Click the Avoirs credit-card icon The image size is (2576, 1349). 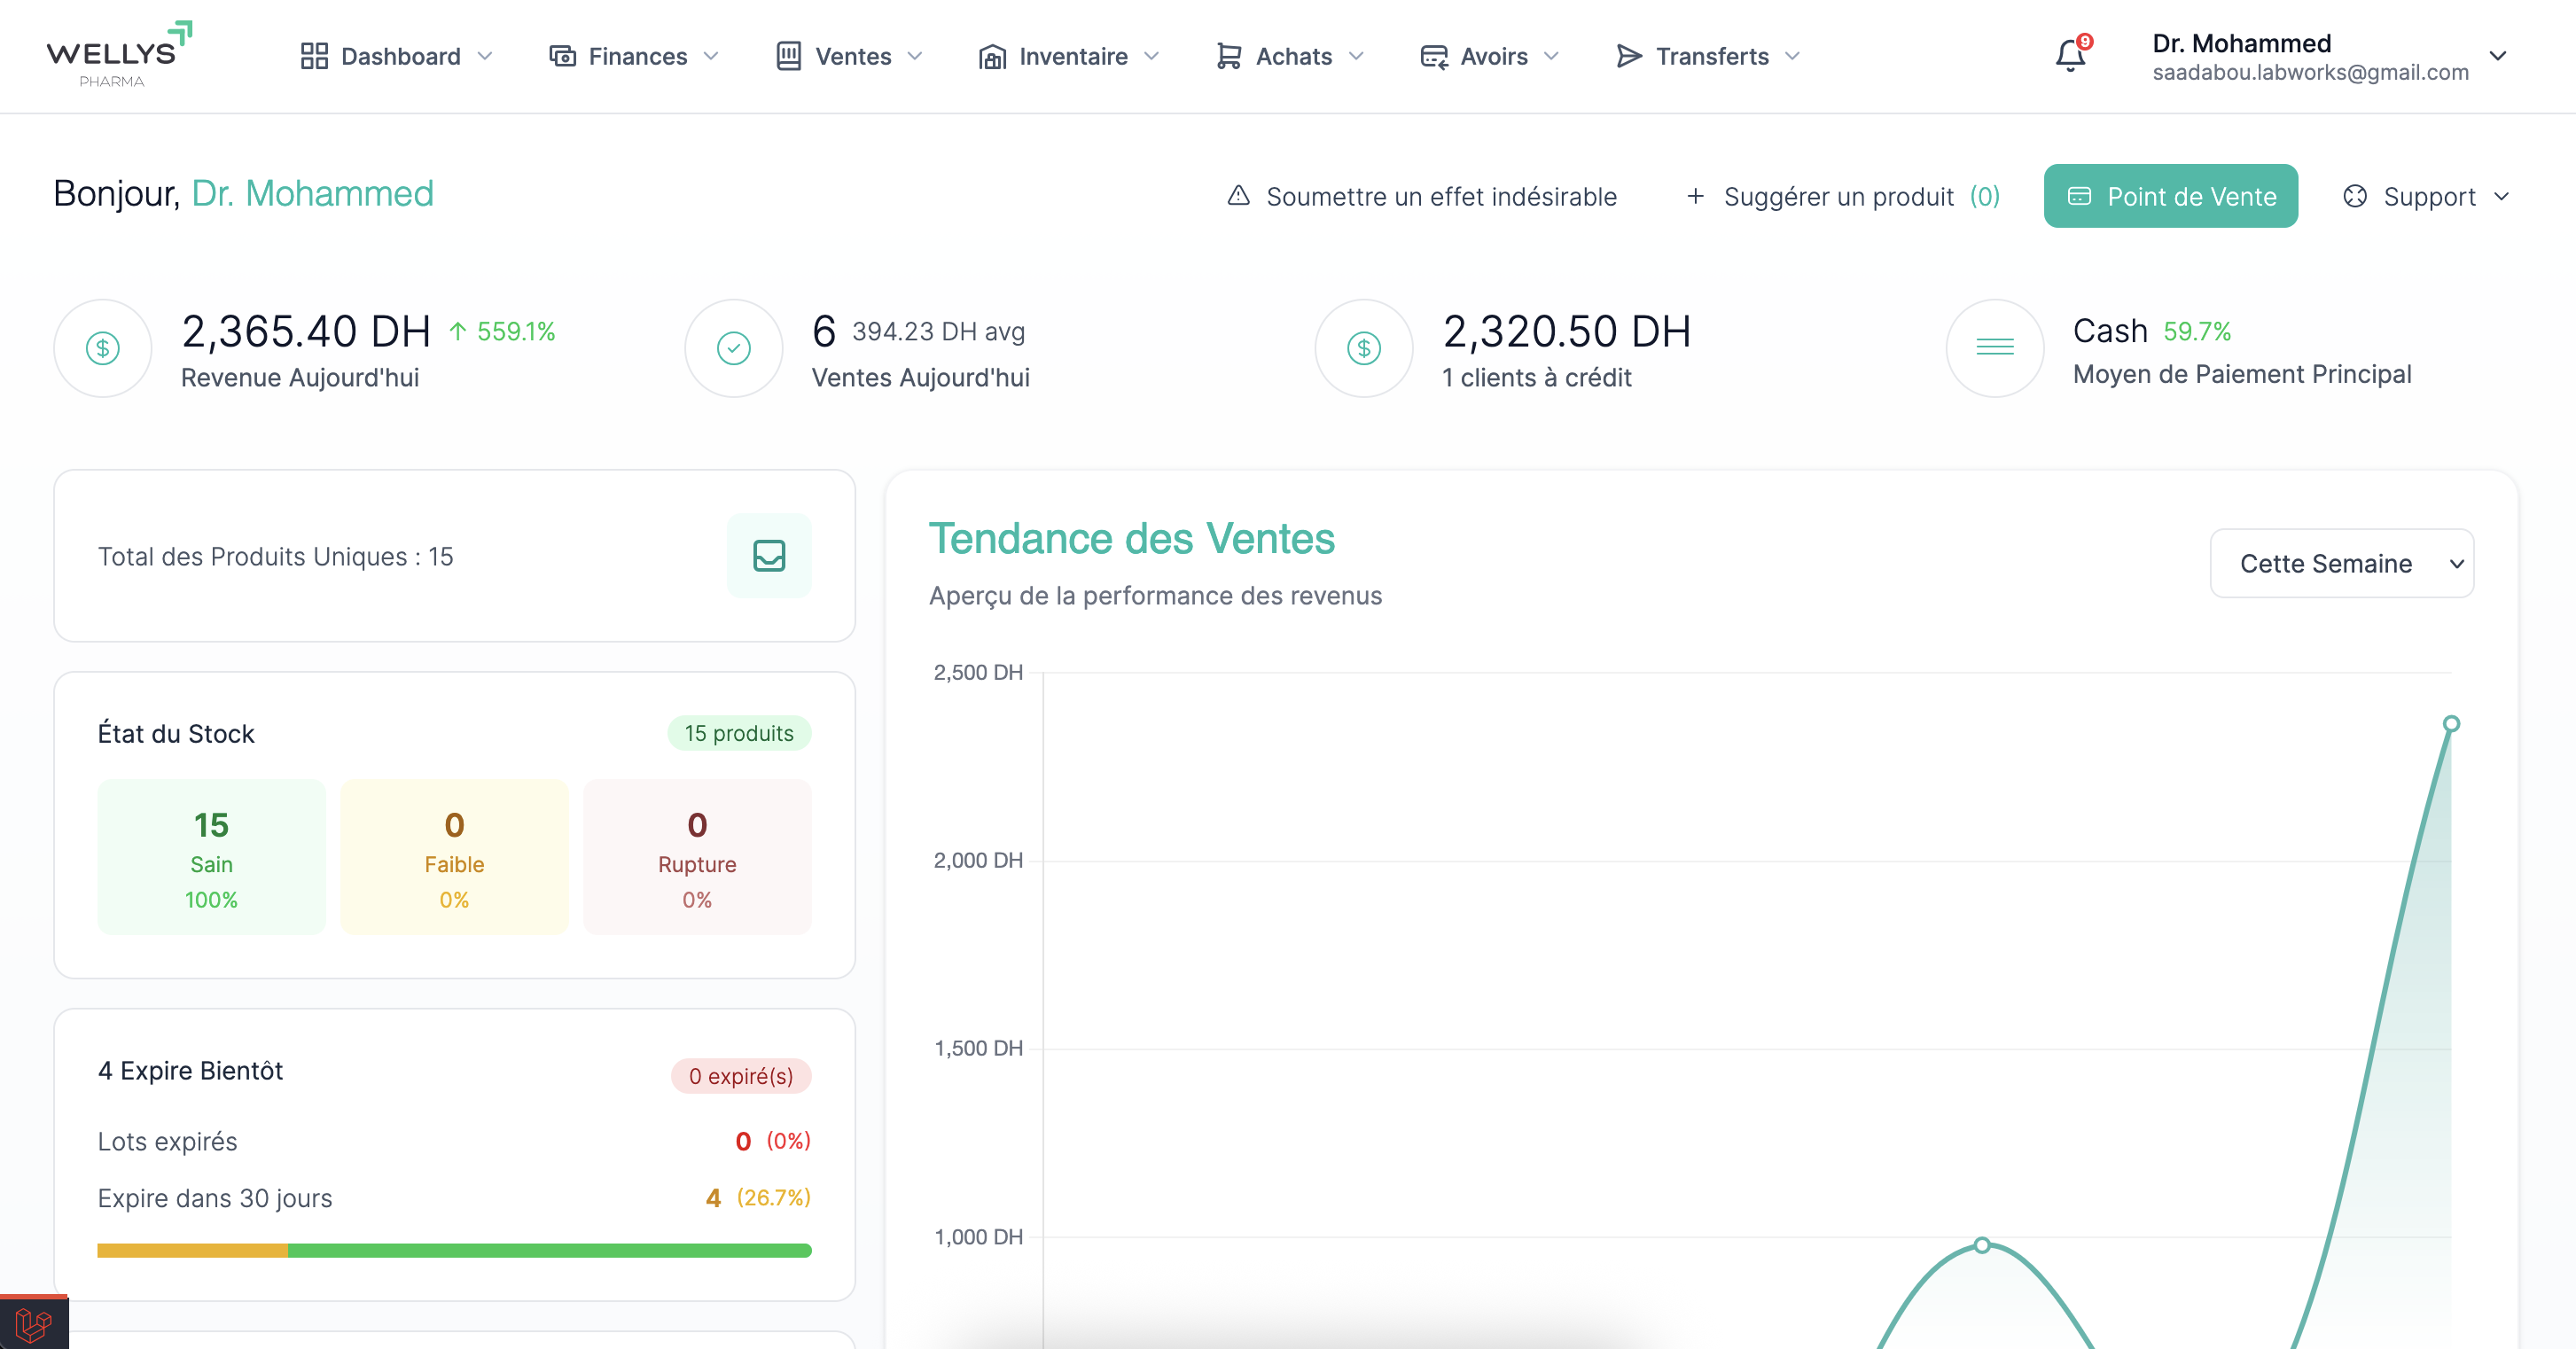[x=1433, y=56]
